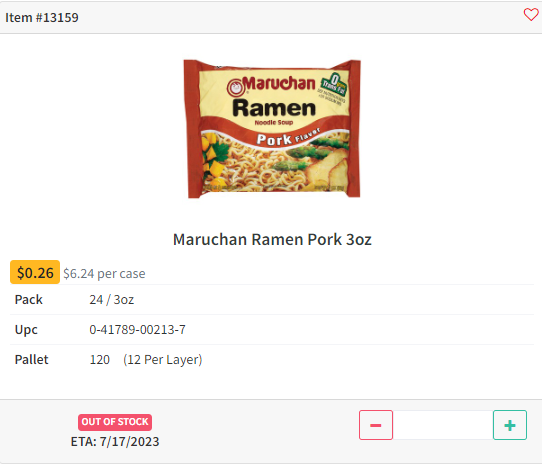Select the Upc row label
542x466 pixels.
coord(26,330)
